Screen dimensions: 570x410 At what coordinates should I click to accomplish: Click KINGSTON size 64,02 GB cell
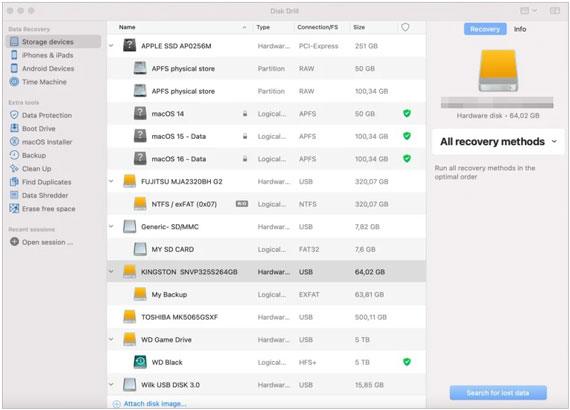click(x=370, y=272)
